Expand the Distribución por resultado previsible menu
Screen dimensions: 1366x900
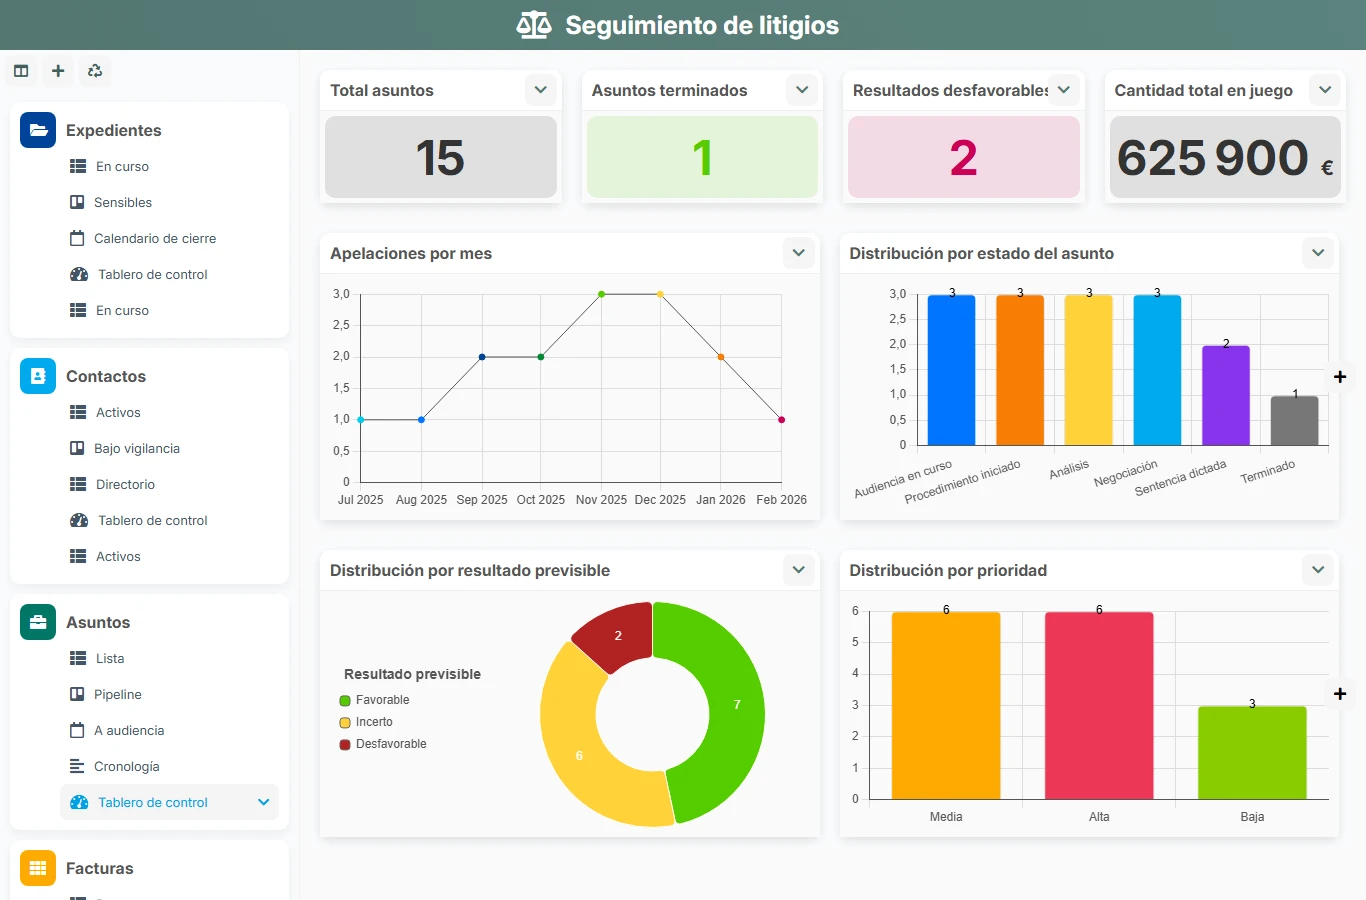tap(798, 570)
